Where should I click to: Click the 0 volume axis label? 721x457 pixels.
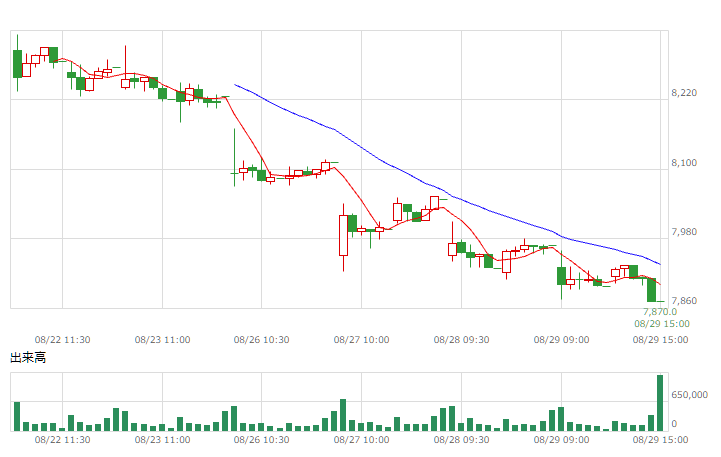(x=674, y=424)
